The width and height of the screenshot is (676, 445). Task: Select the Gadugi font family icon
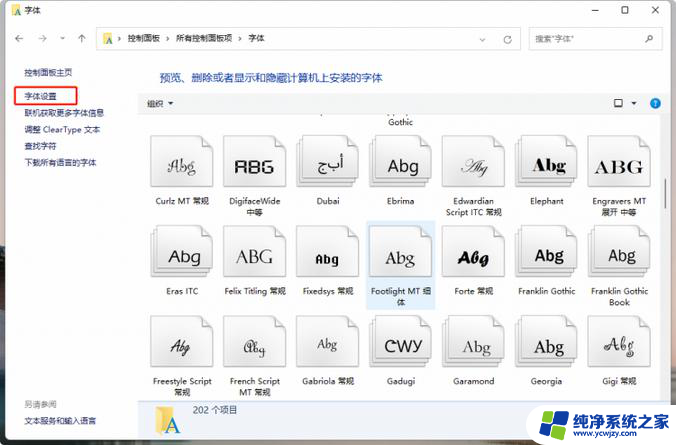401,342
